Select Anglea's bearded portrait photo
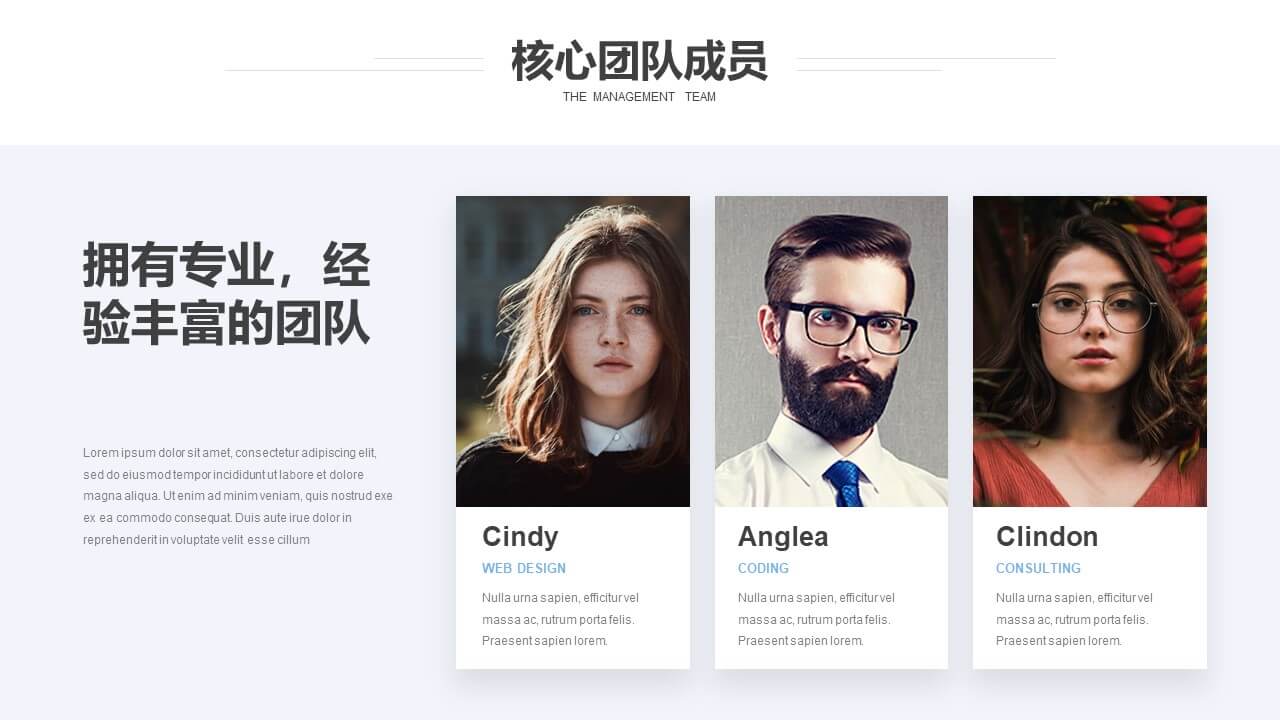Image resolution: width=1280 pixels, height=720 pixels. [831, 351]
